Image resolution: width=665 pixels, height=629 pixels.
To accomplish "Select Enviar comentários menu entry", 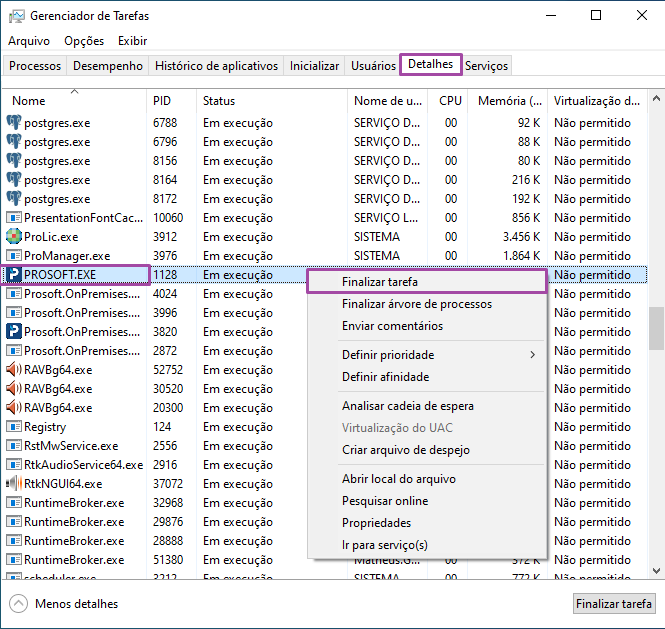I will point(427,326).
